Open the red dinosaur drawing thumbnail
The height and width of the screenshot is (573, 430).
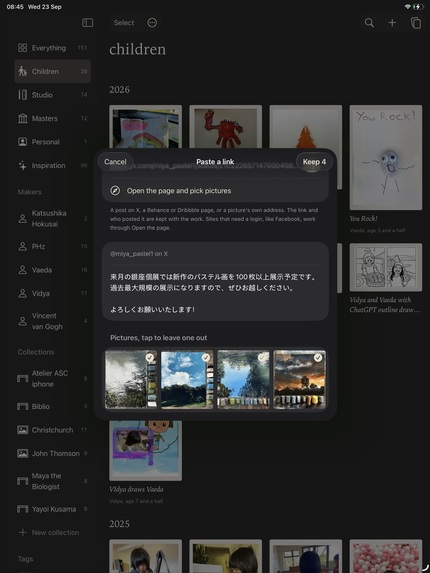coord(225,127)
